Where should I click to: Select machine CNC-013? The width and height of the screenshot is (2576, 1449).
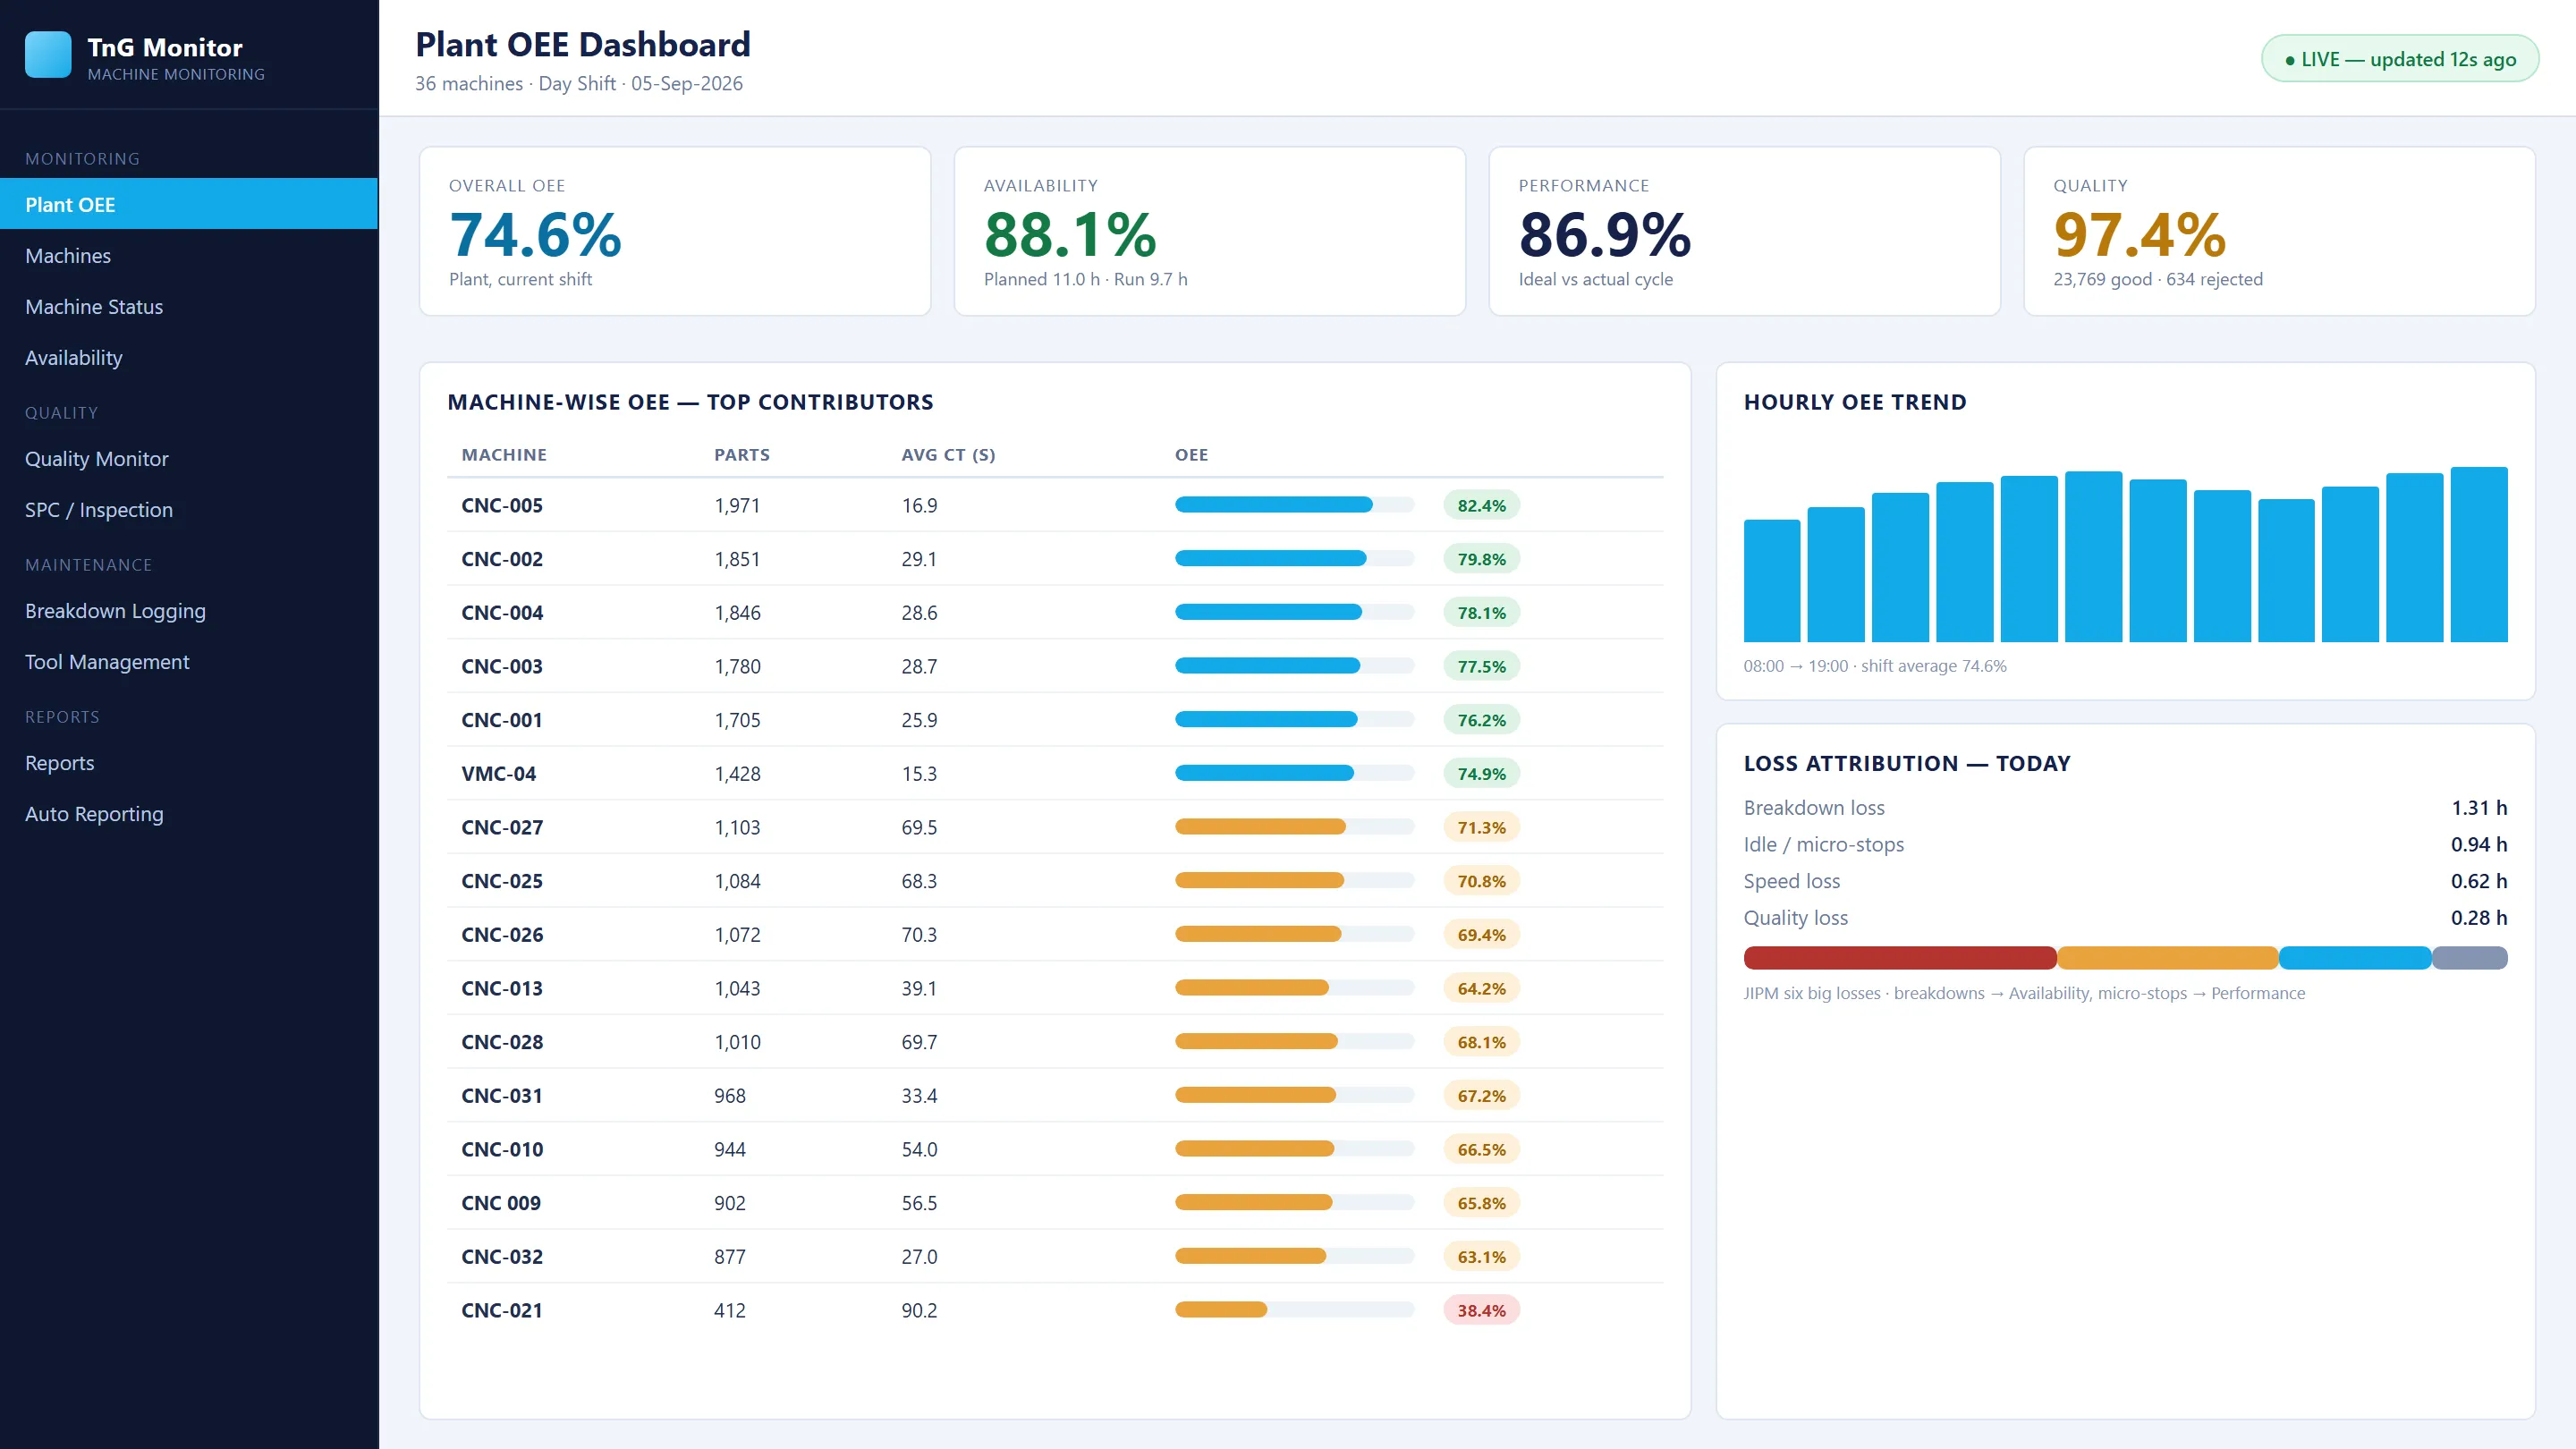(502, 988)
